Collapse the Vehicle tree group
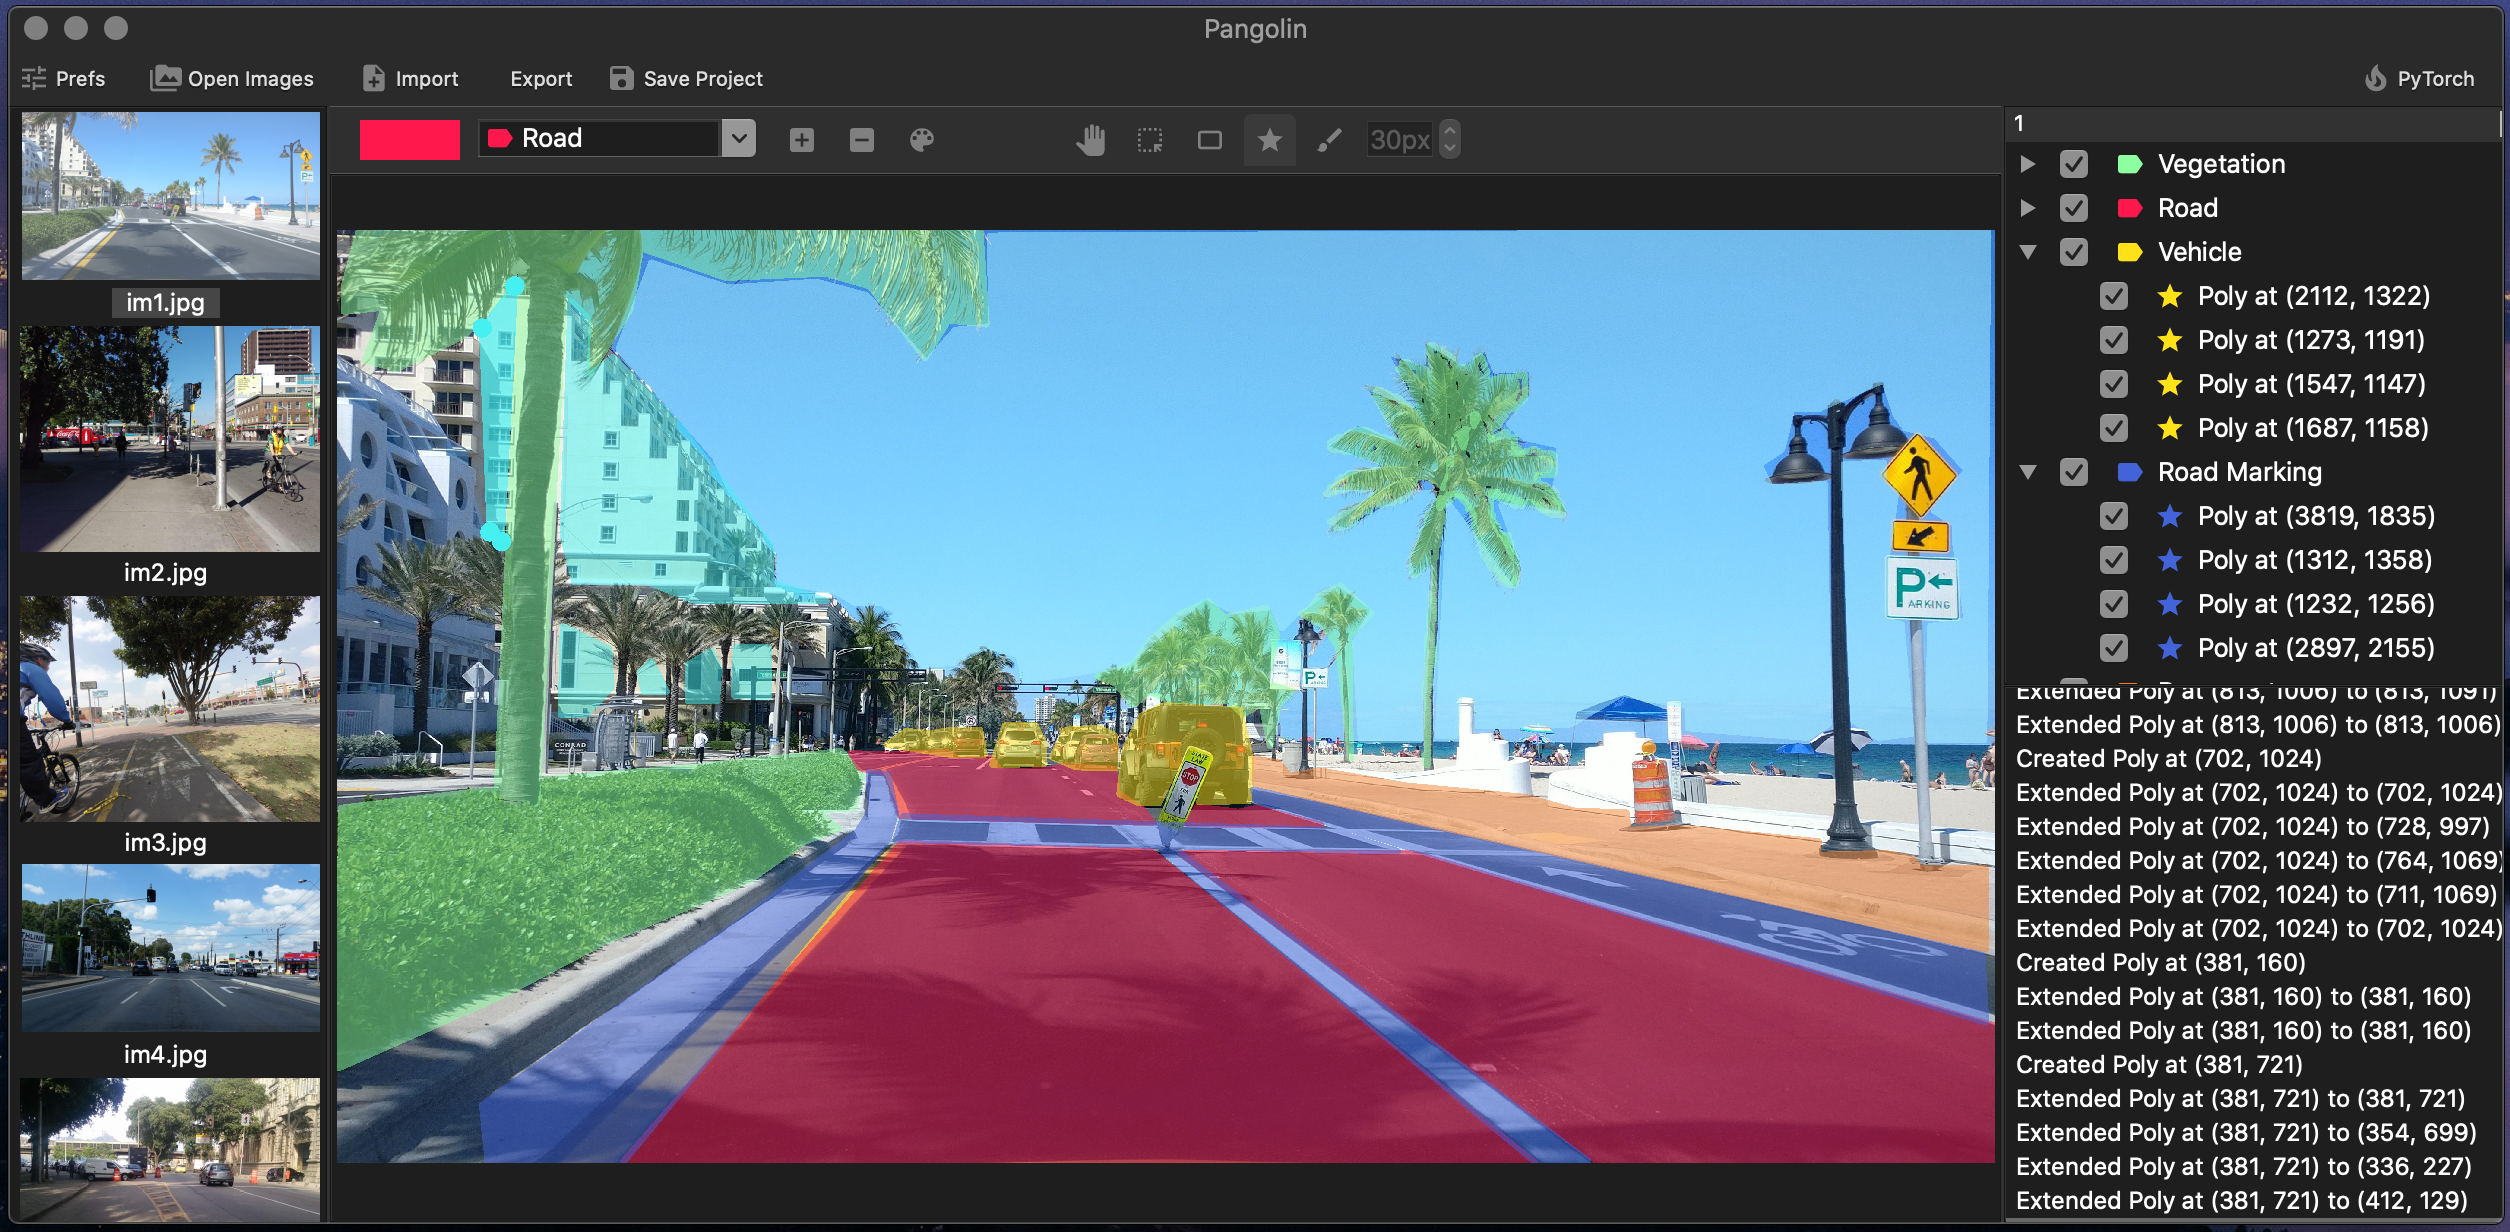The image size is (2510, 1232). click(2028, 252)
